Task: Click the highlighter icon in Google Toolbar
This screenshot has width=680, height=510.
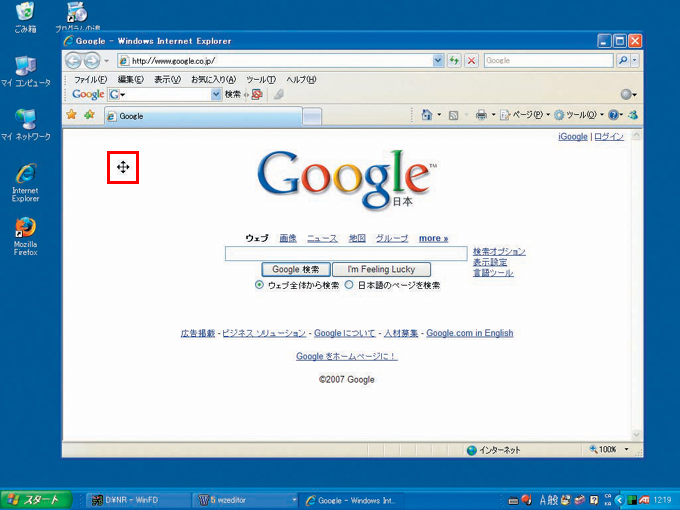Action: tap(279, 94)
